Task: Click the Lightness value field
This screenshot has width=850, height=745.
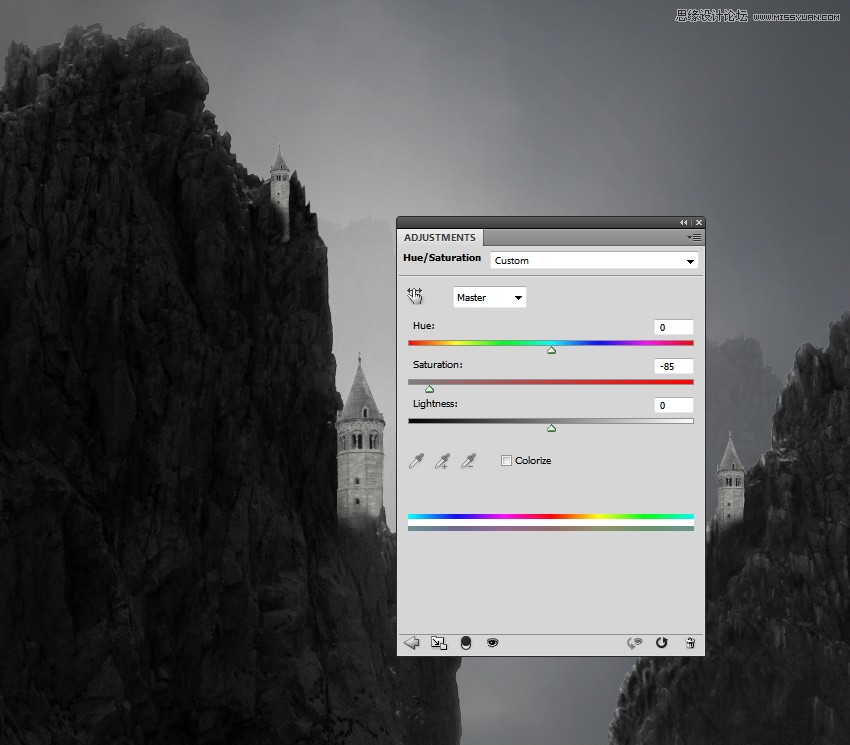Action: (673, 406)
